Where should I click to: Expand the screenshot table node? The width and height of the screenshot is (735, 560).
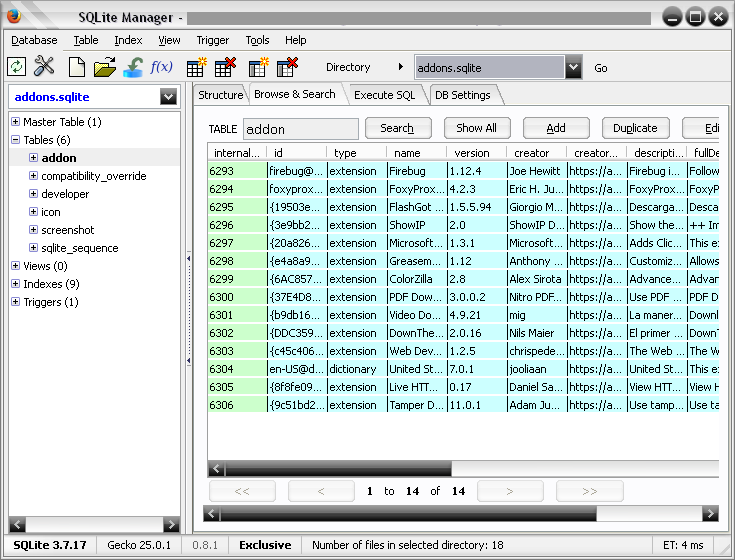[x=33, y=230]
